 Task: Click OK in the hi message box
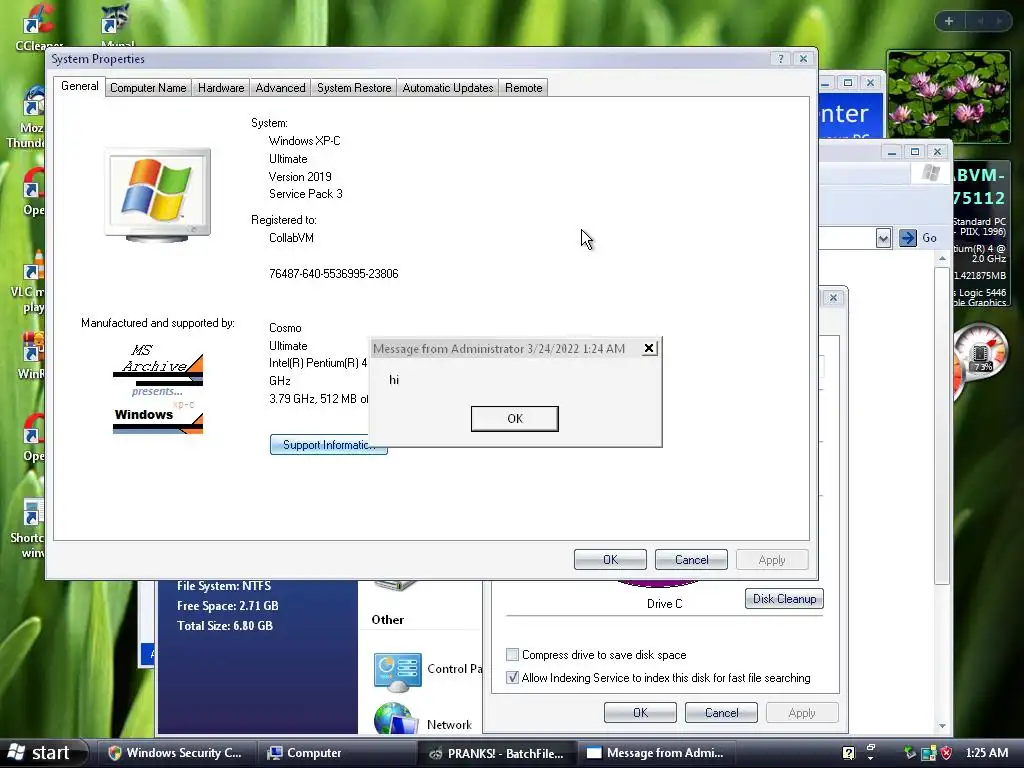coord(515,419)
